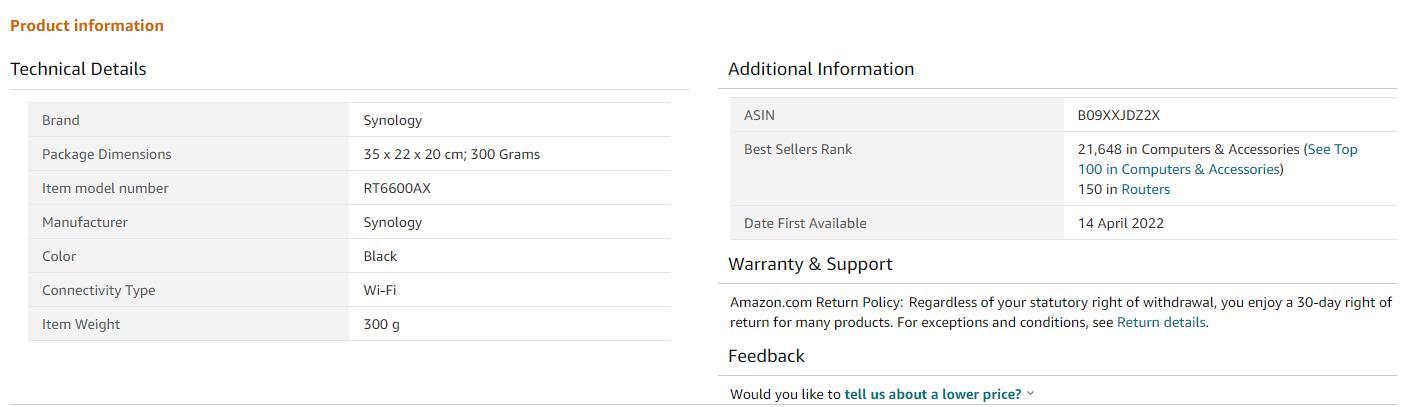Open the Return details link

point(1160,322)
